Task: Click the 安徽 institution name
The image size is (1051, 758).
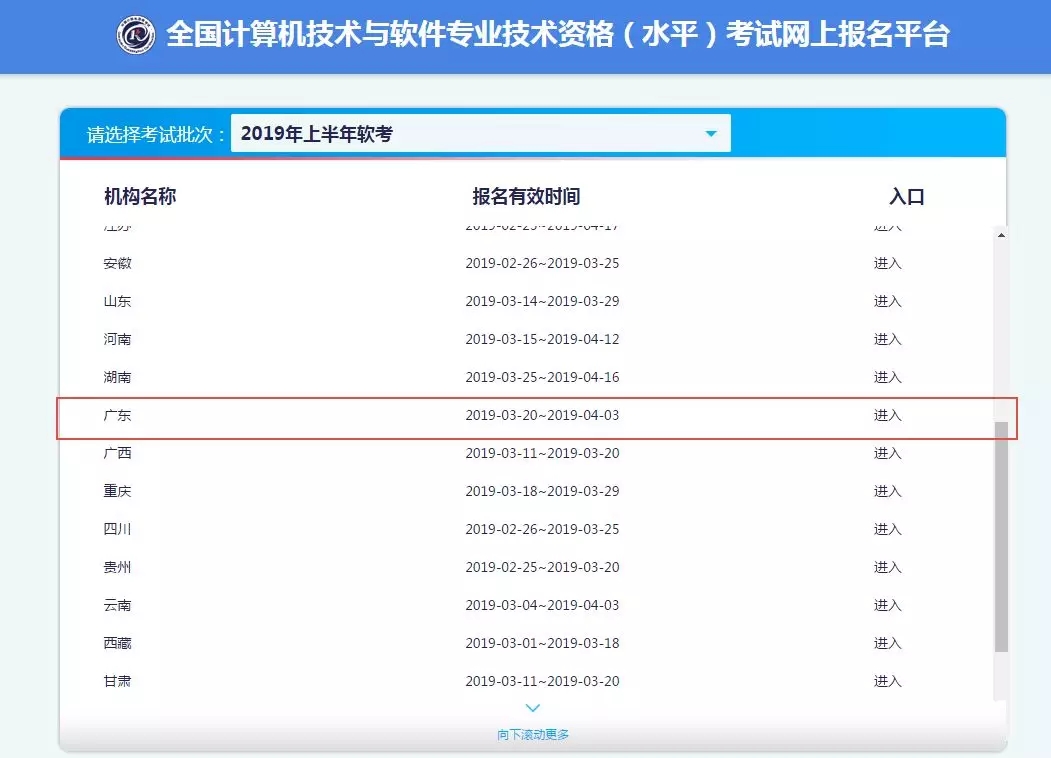Action: point(117,263)
